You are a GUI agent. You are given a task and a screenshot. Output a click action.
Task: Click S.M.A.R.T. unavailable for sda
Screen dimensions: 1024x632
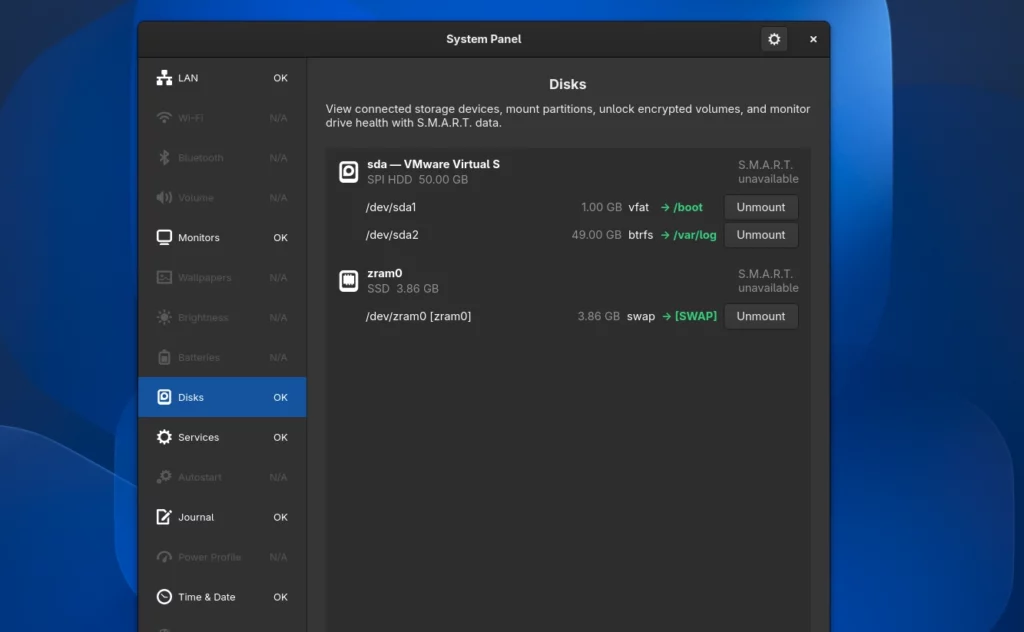[x=768, y=172]
